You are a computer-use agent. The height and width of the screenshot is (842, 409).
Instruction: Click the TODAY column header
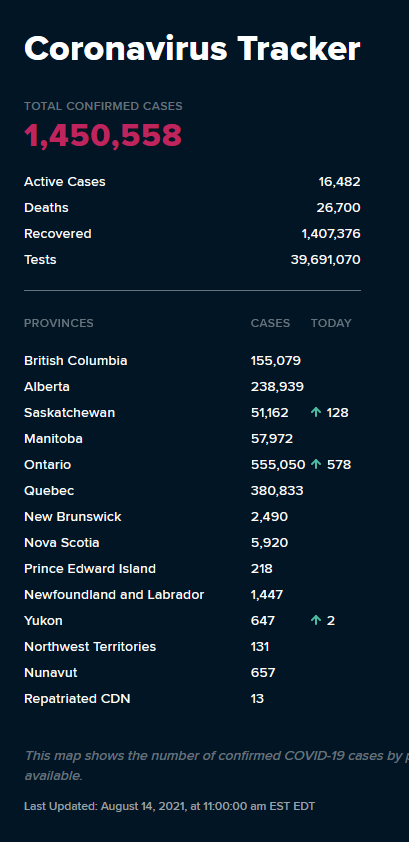(331, 323)
